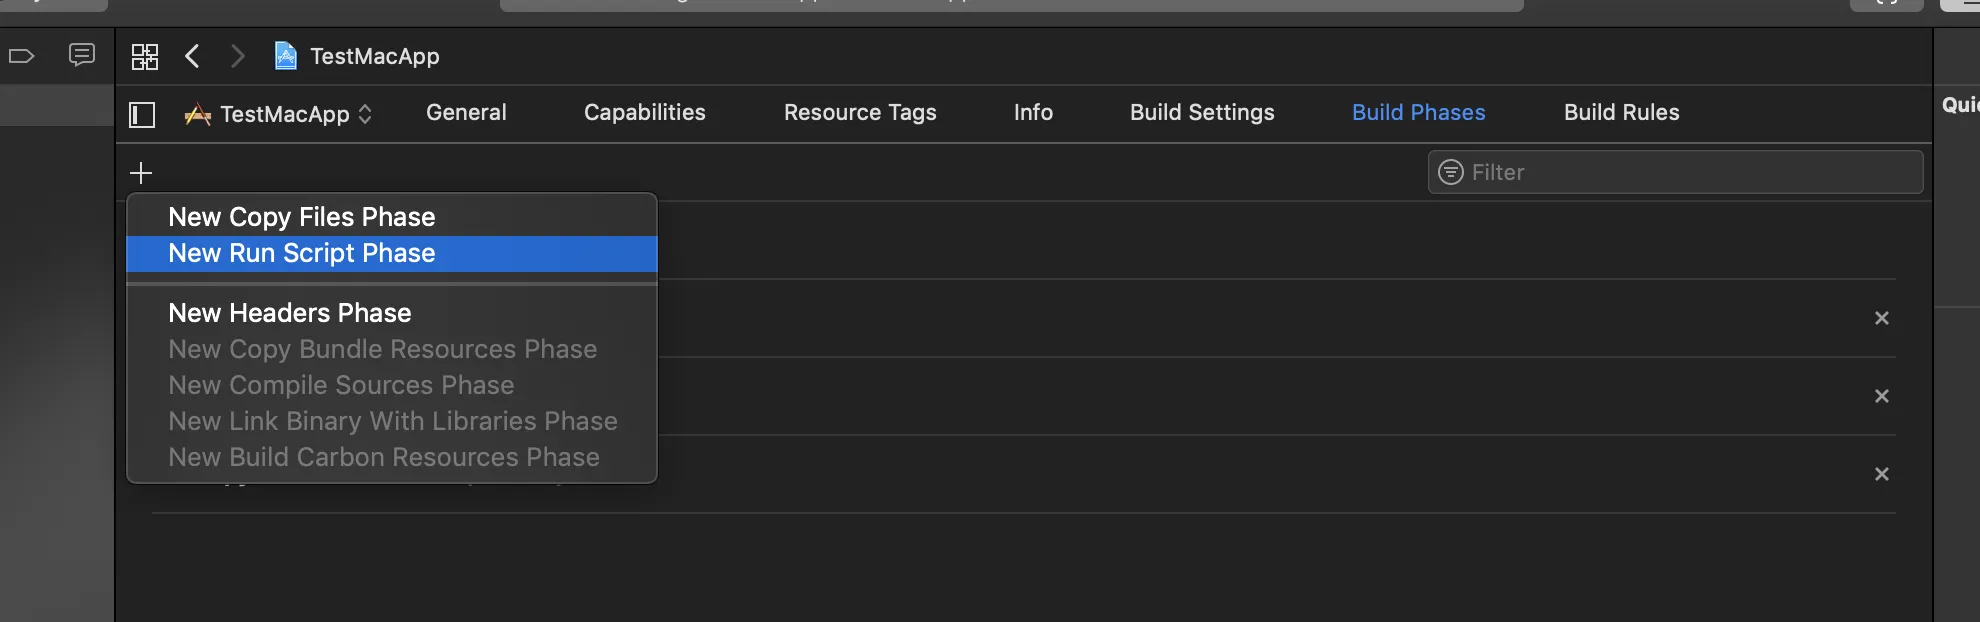This screenshot has height=622, width=1980.
Task: Go forward with the right chevron
Action: point(237,56)
